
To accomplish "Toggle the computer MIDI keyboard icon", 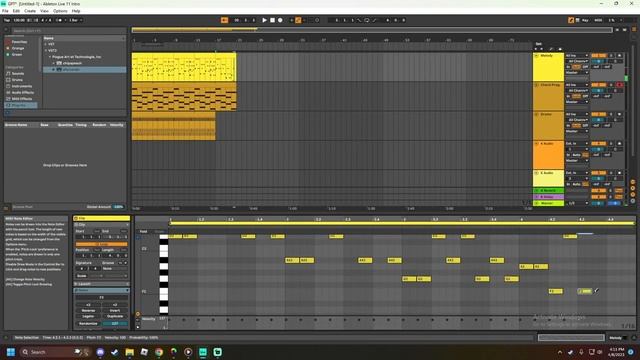I will [578, 20].
